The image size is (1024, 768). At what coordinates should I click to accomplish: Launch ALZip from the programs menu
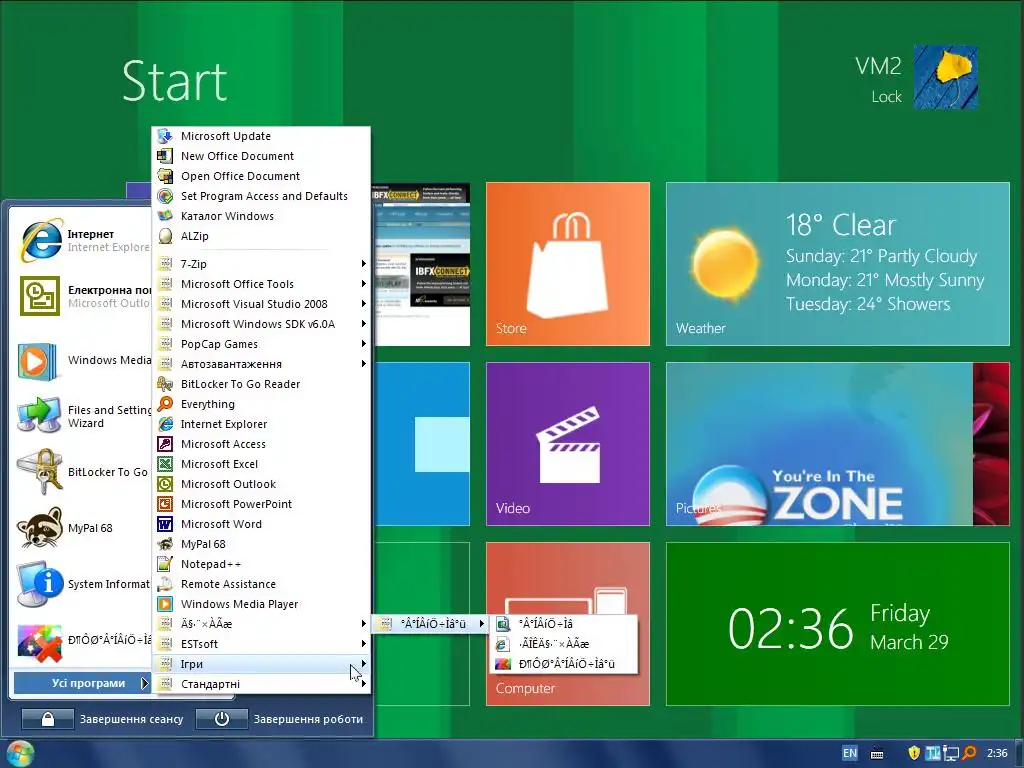(261, 236)
